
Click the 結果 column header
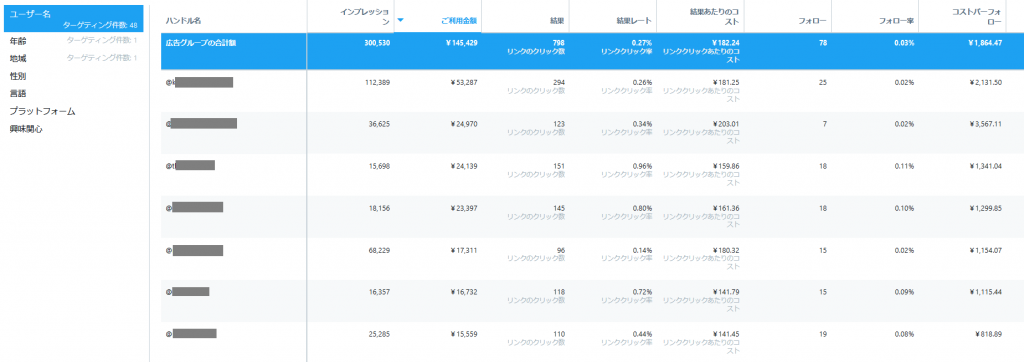click(x=557, y=21)
